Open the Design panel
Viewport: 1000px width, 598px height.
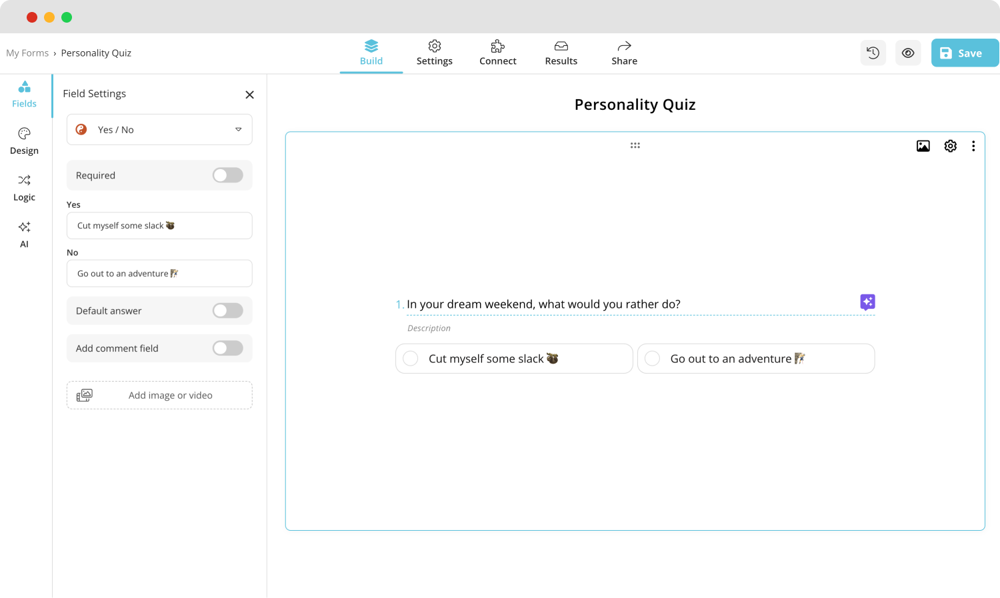click(23, 141)
